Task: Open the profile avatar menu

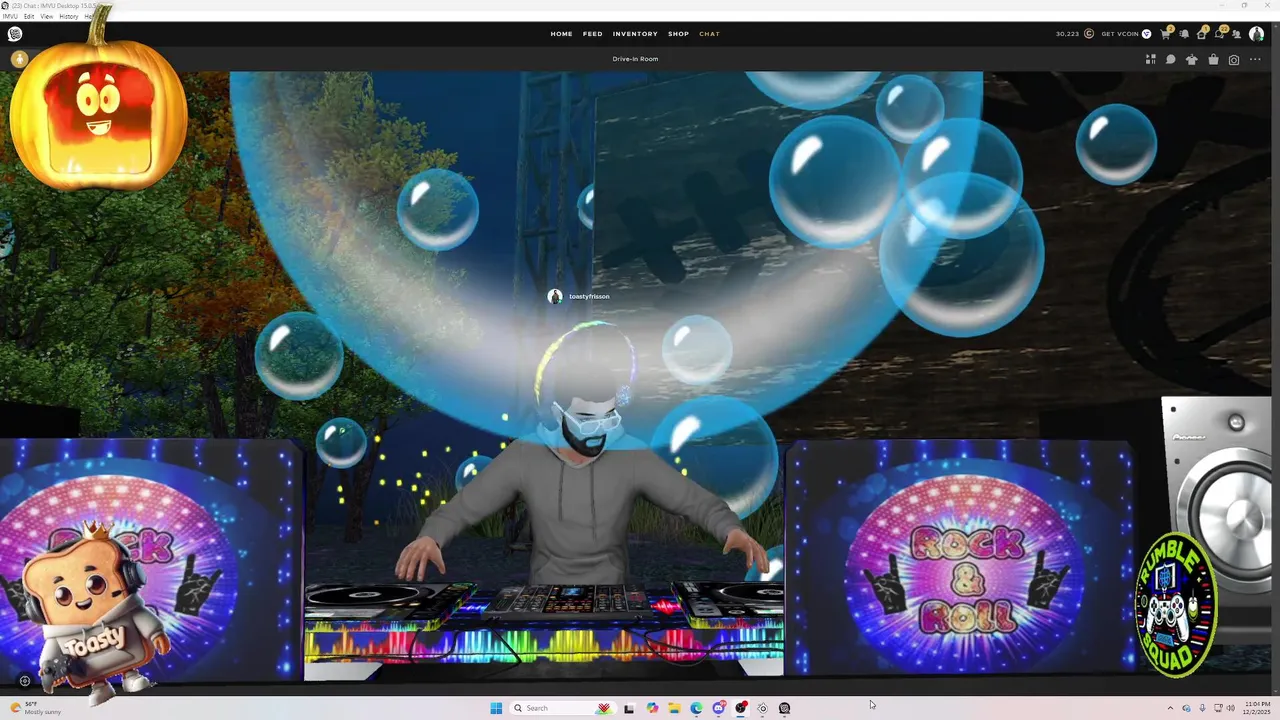Action: point(1256,34)
